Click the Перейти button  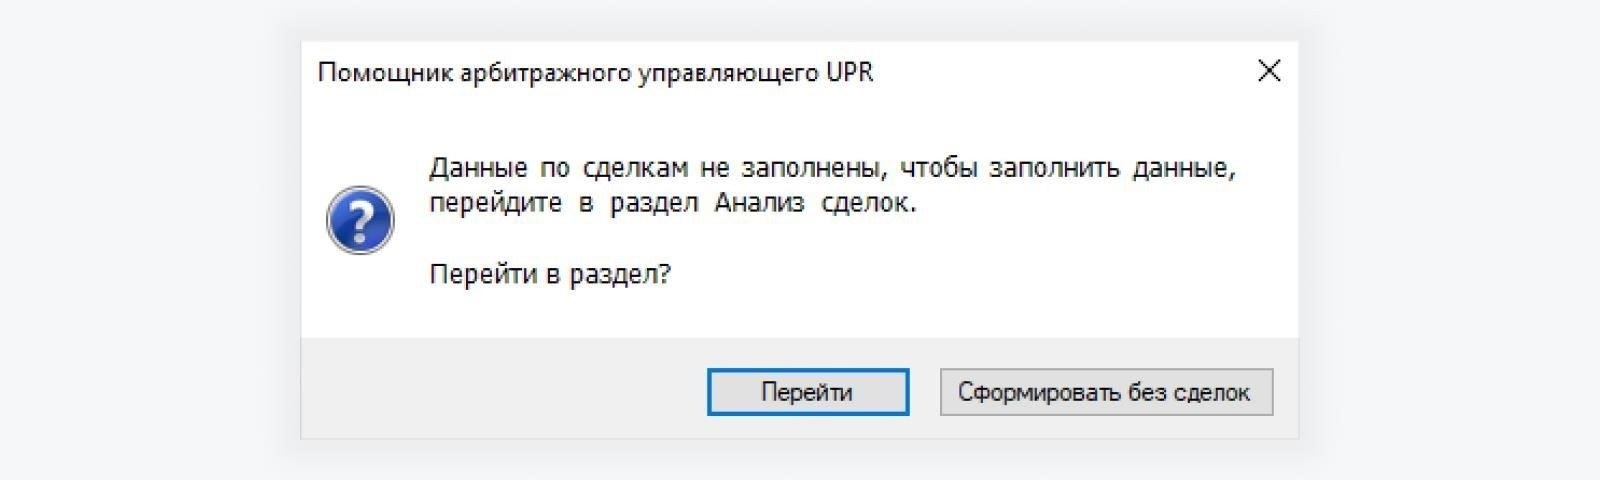[807, 392]
